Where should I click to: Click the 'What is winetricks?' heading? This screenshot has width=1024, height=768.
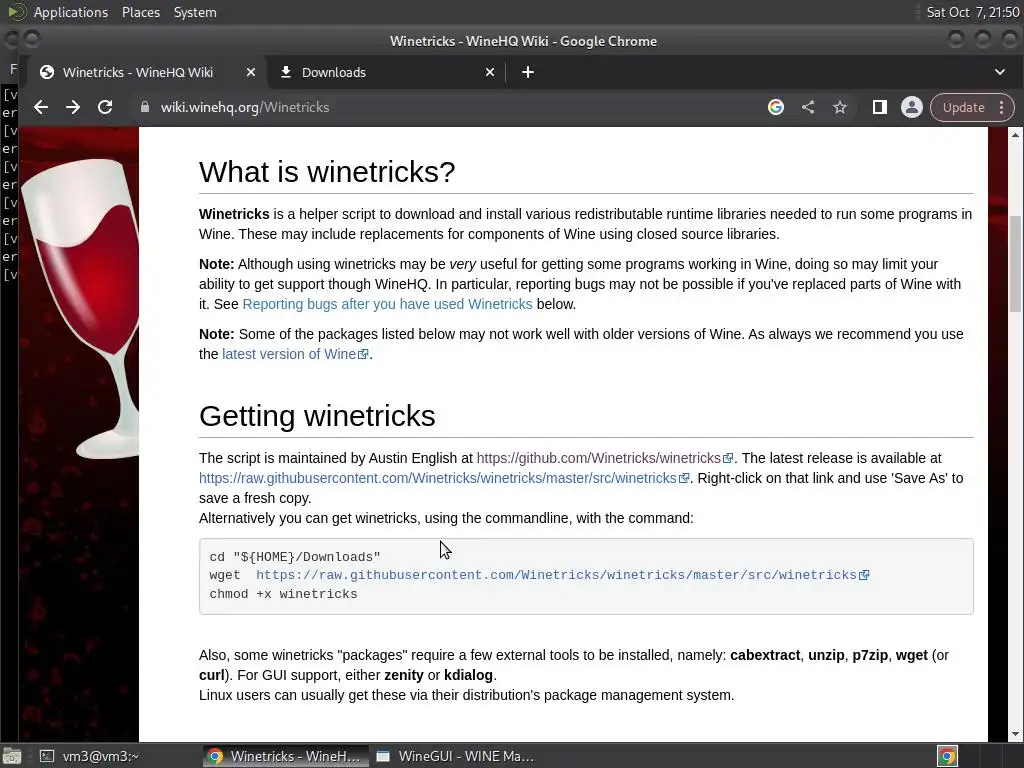(327, 172)
